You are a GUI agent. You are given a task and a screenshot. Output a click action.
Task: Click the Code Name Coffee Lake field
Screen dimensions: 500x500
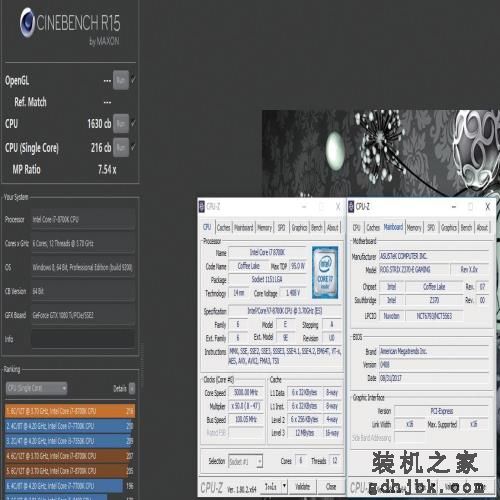pos(248,266)
